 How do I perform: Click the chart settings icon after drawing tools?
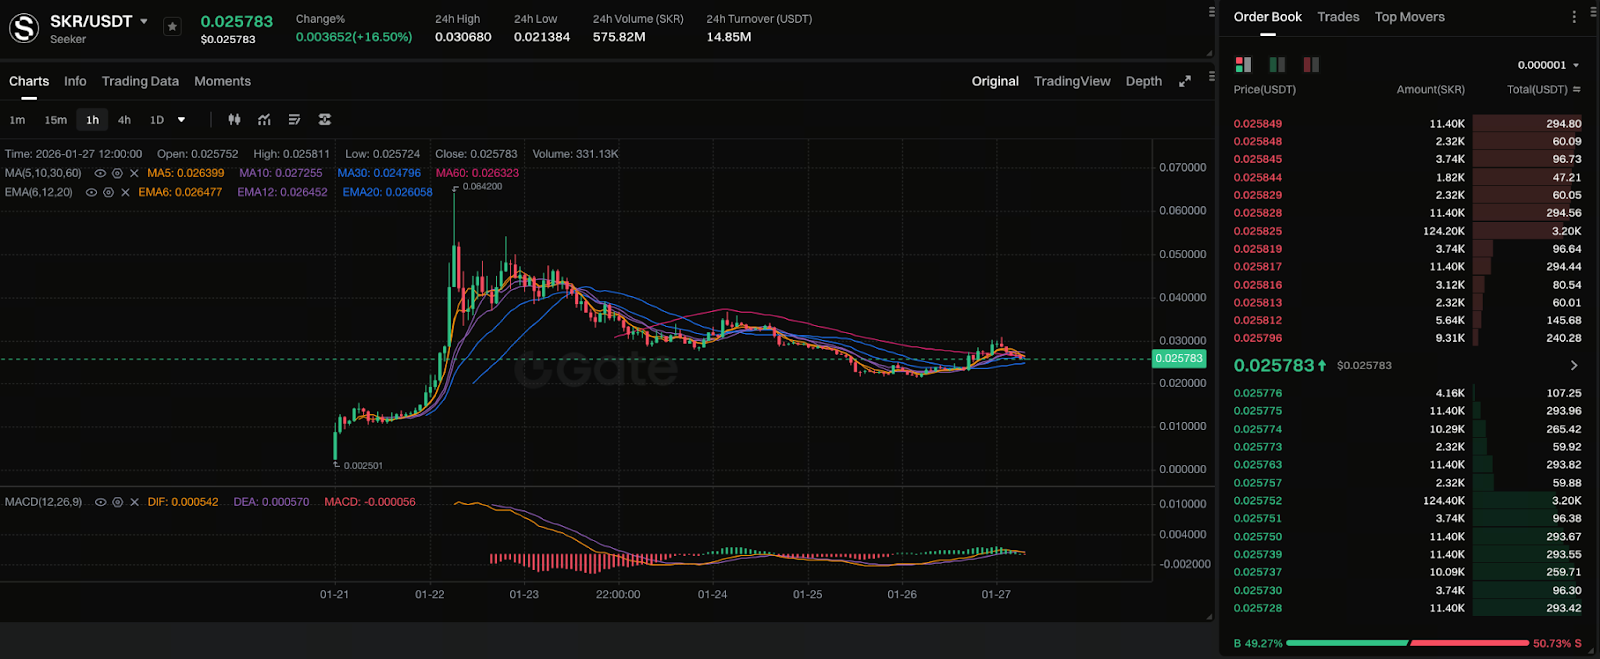pyautogui.click(x=324, y=120)
